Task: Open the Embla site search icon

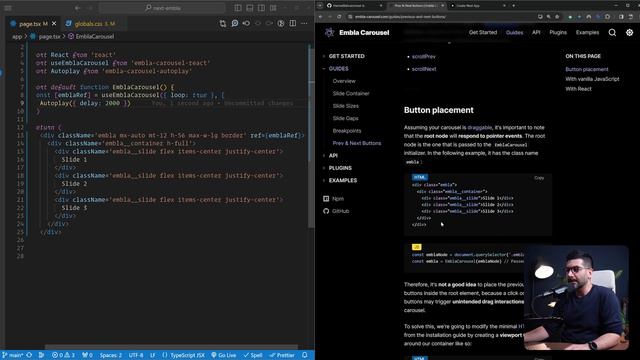Action: (612, 33)
